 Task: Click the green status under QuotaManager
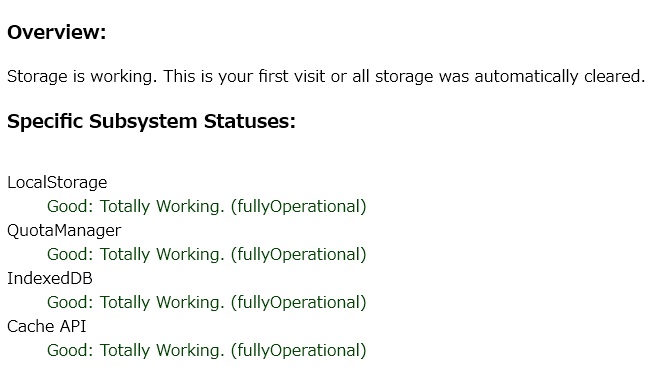pos(207,254)
